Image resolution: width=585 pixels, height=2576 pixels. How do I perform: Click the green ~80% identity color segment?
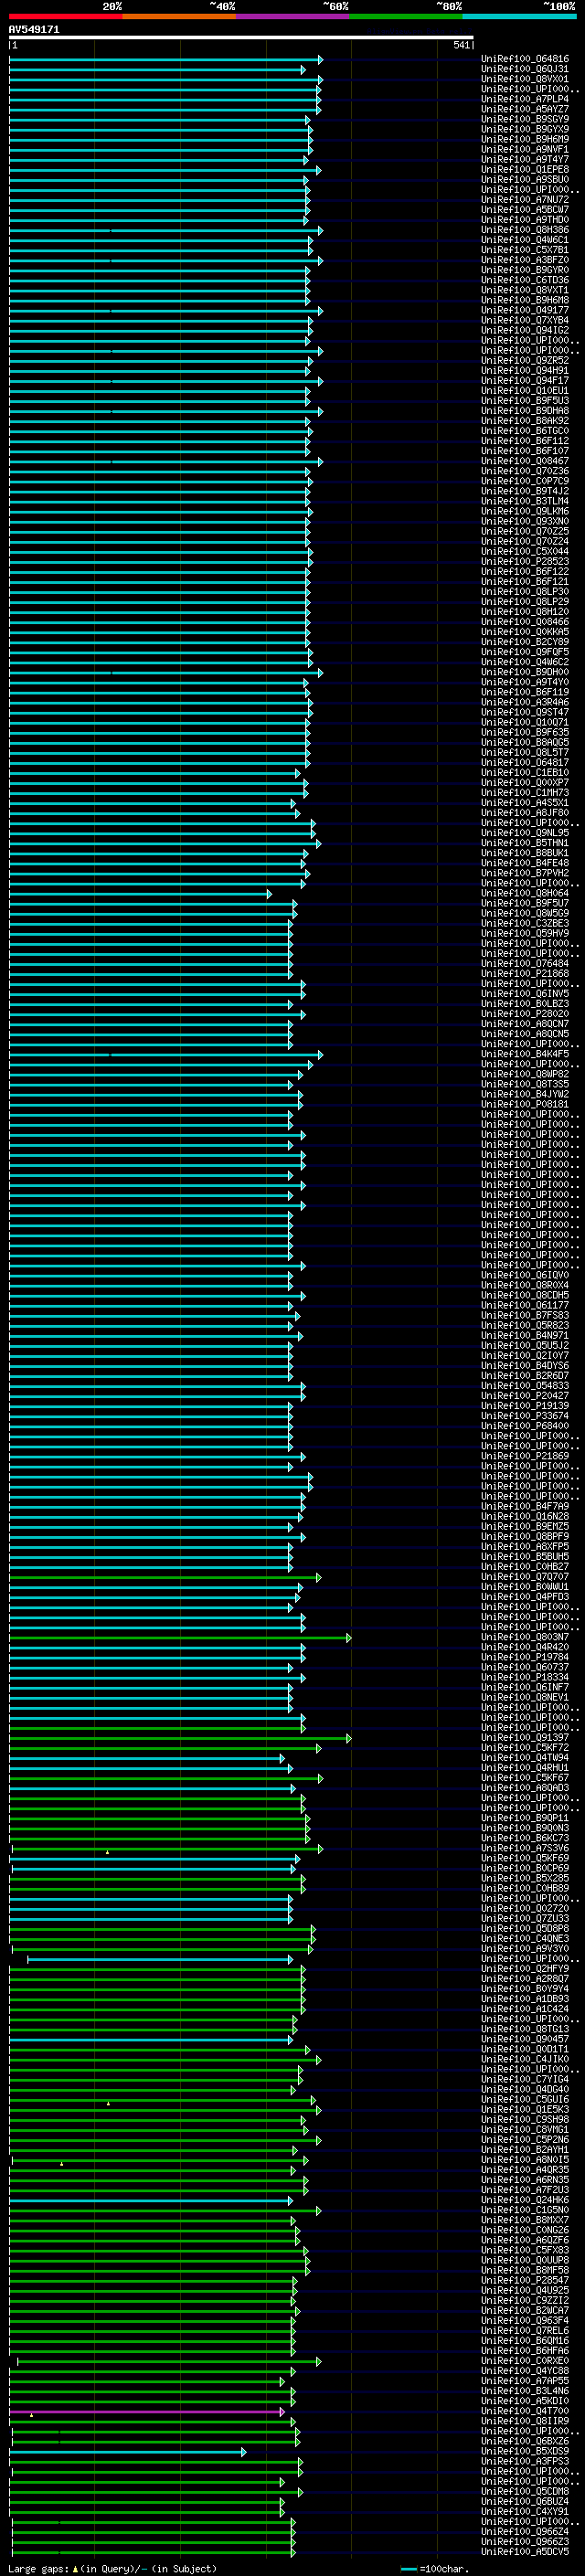click(x=406, y=16)
